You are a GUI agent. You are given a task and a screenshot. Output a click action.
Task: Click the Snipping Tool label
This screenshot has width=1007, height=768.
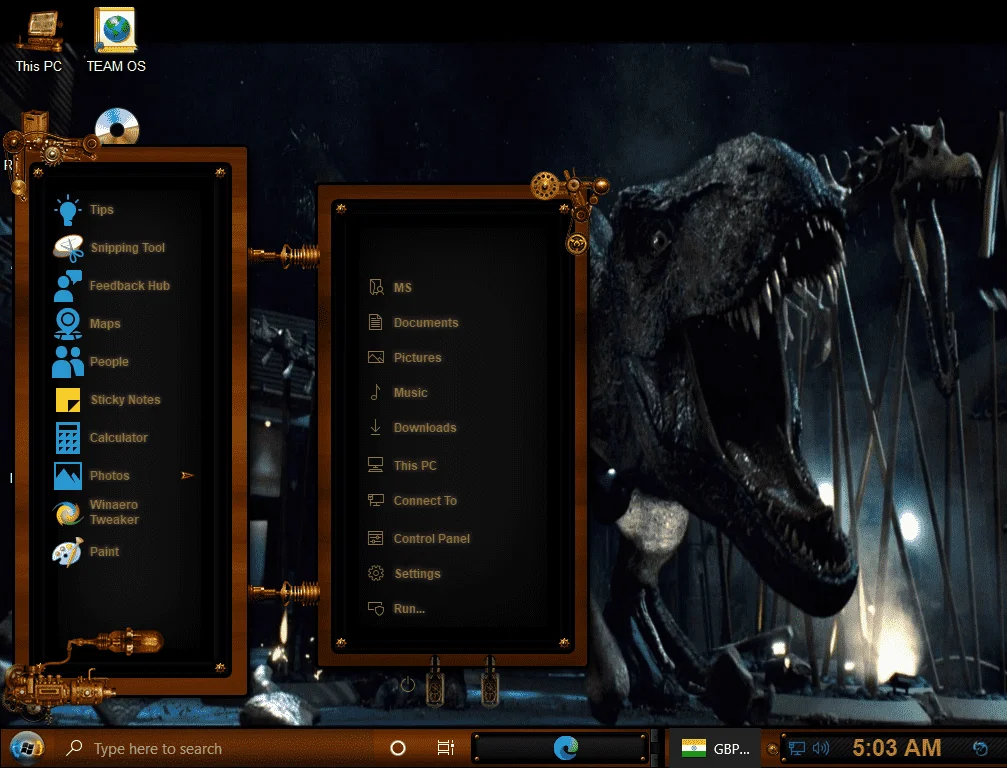(x=128, y=248)
